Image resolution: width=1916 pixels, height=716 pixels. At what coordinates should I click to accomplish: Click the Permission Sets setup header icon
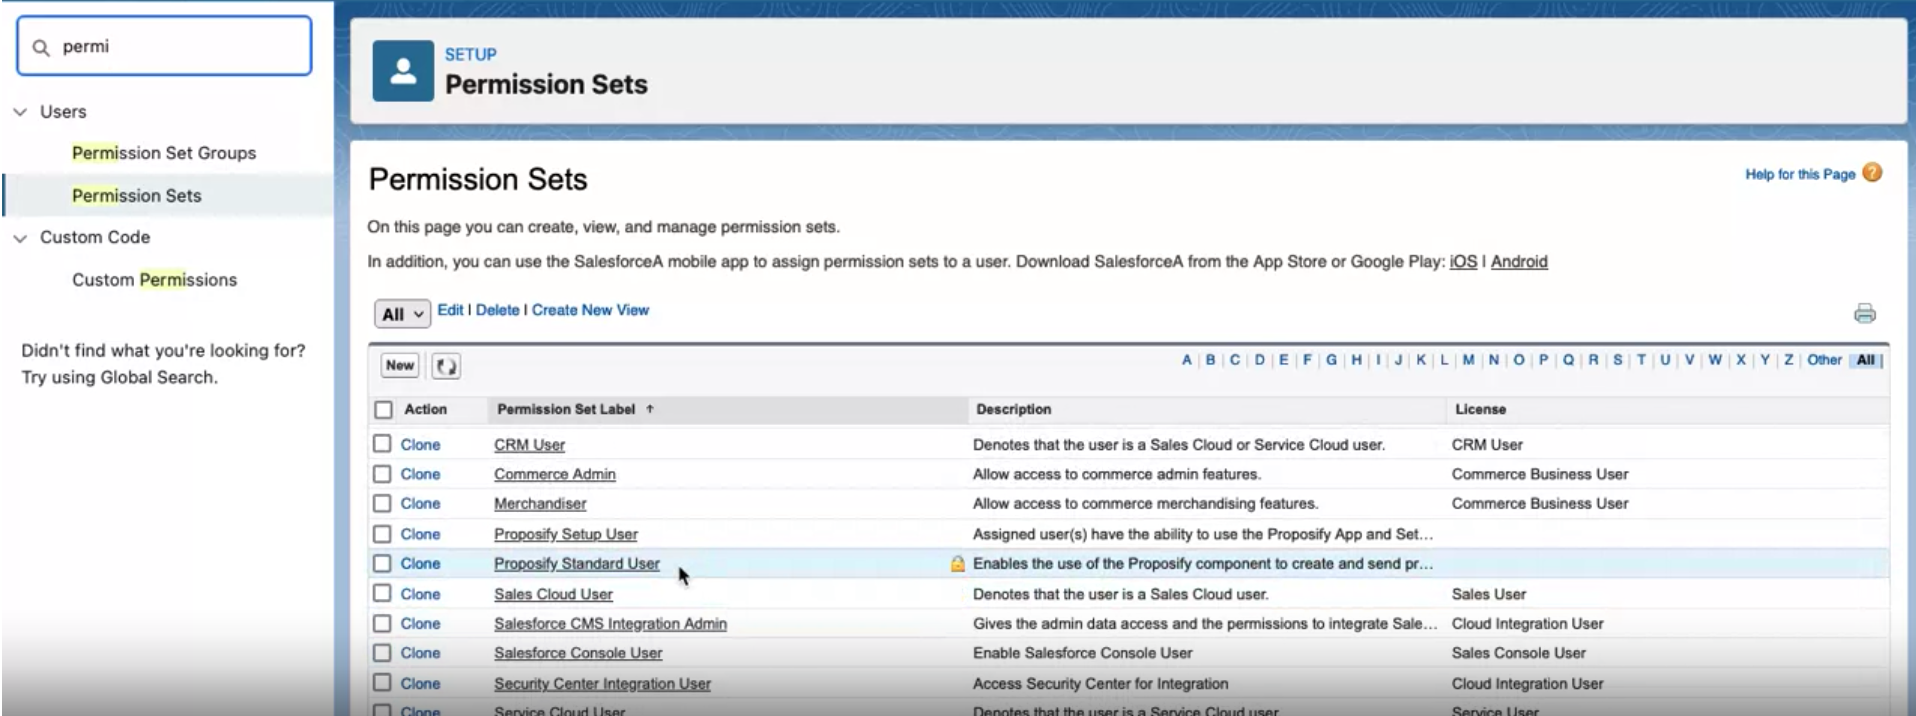coord(403,71)
